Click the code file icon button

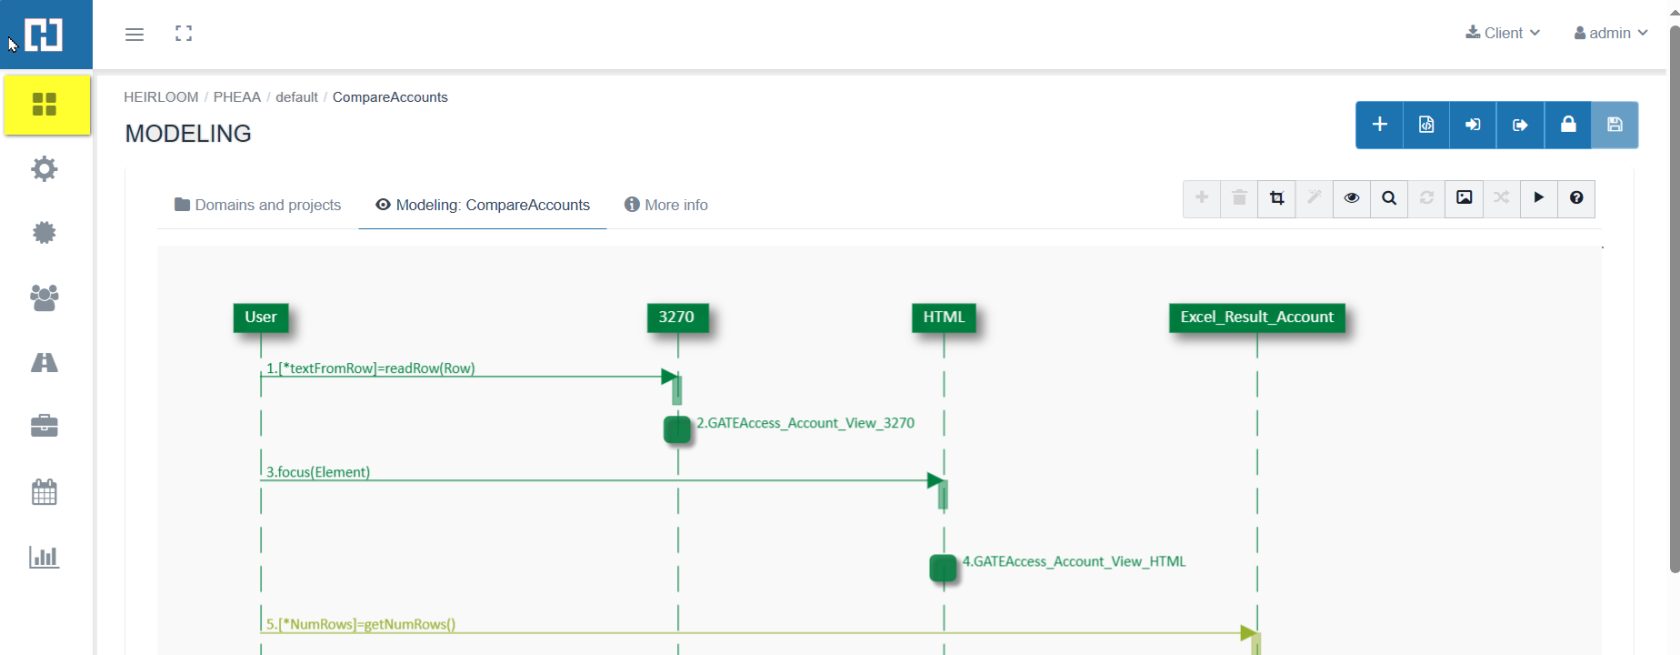(x=1426, y=125)
